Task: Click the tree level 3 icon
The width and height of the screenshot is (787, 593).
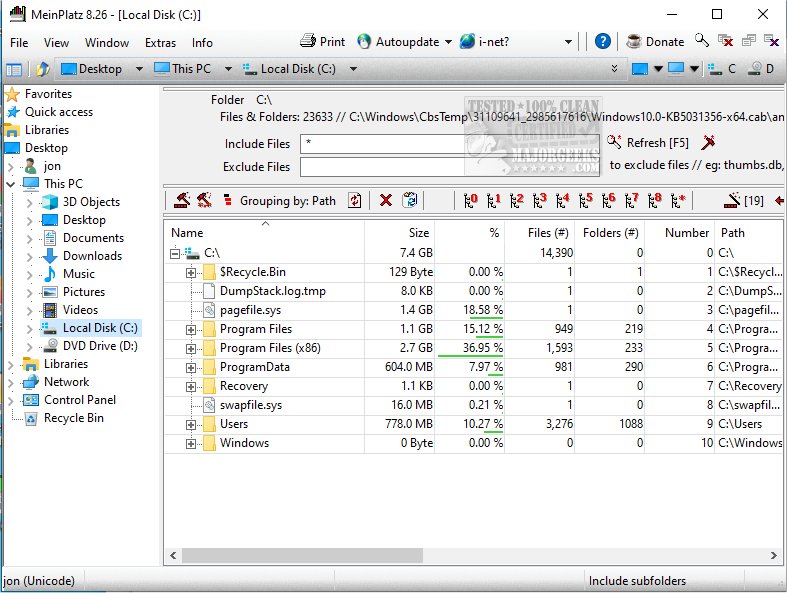Action: click(x=540, y=200)
